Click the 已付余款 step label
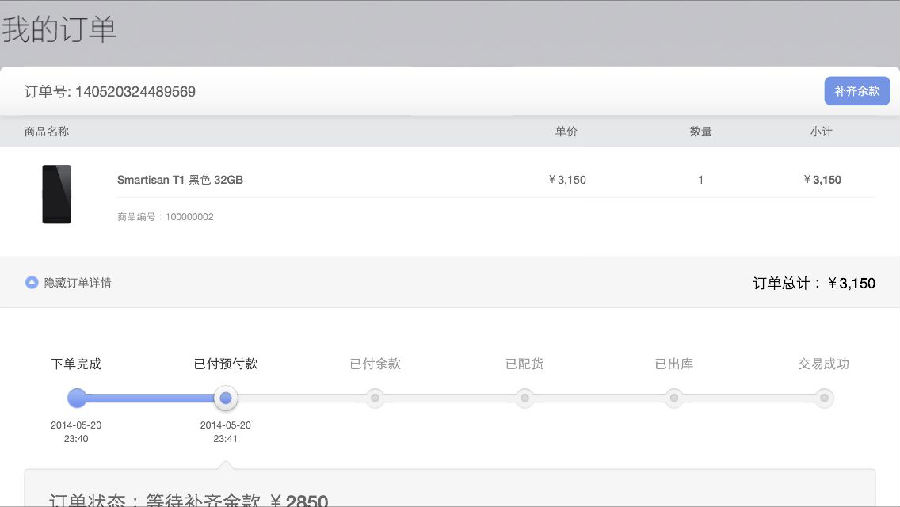 click(375, 363)
